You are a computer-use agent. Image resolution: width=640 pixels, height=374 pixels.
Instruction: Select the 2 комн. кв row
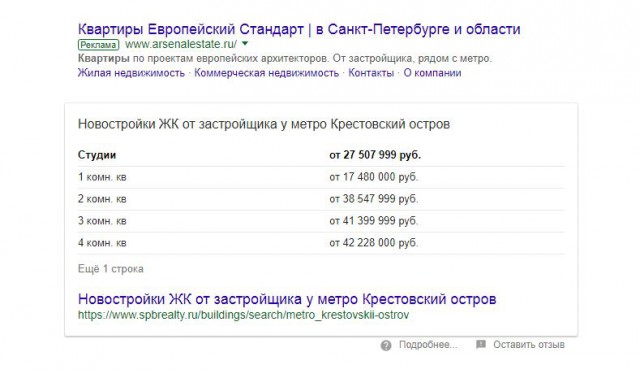(321, 199)
